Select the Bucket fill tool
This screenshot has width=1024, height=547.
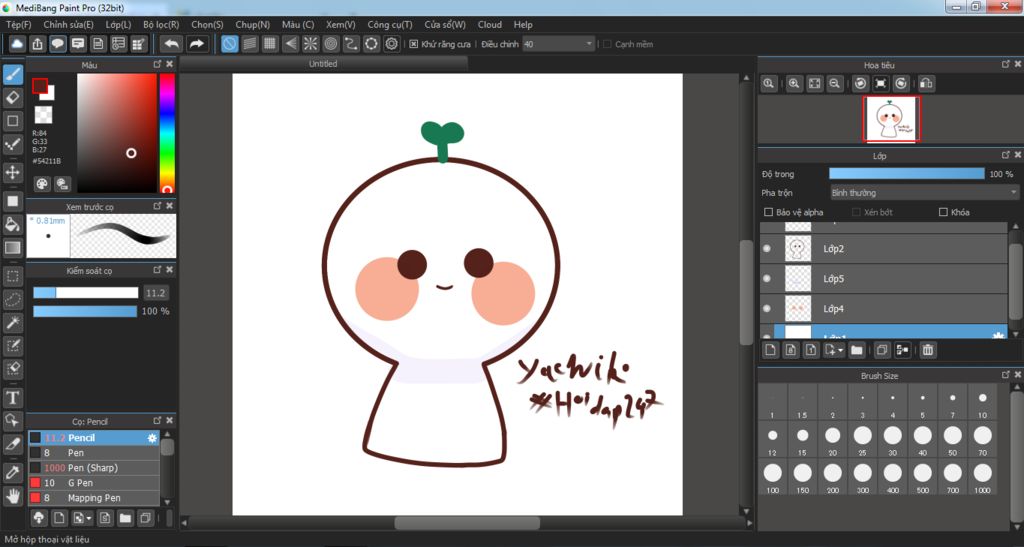(x=12, y=225)
